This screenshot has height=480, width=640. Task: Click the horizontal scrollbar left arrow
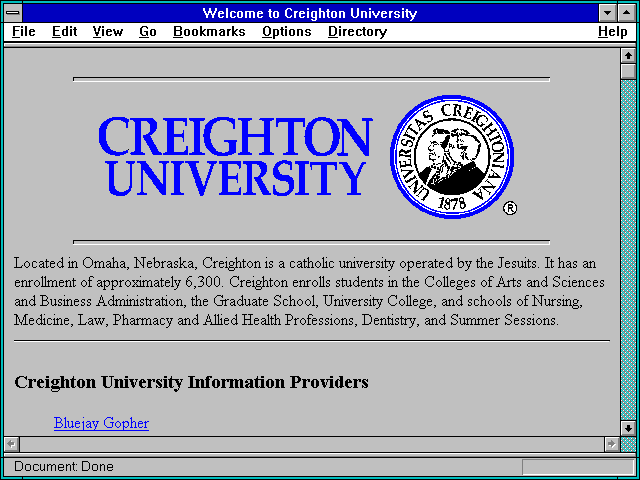[x=11, y=444]
